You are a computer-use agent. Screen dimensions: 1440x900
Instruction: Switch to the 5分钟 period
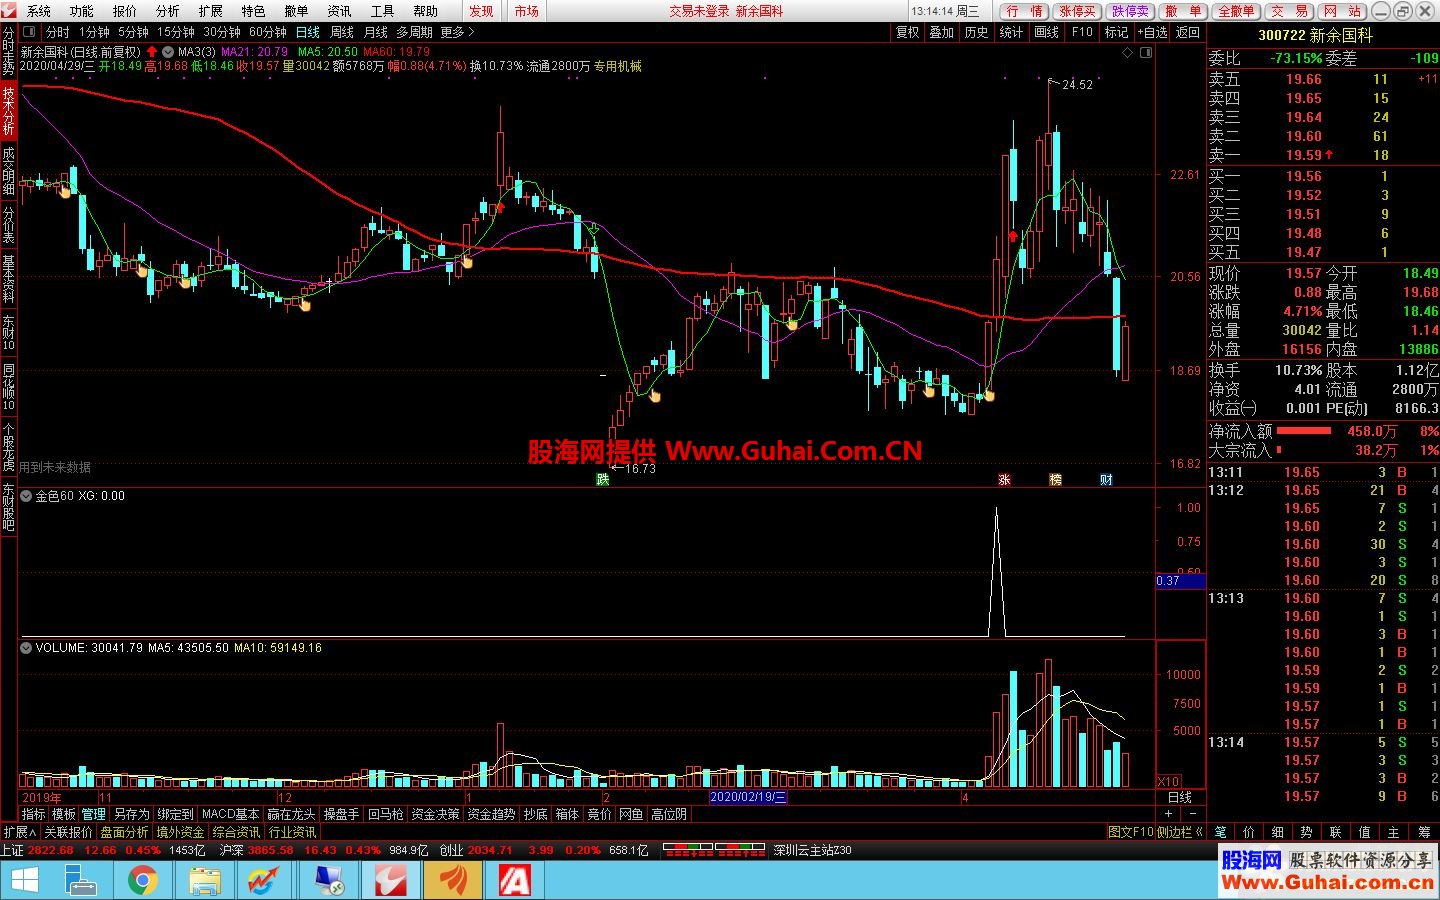tap(133, 32)
